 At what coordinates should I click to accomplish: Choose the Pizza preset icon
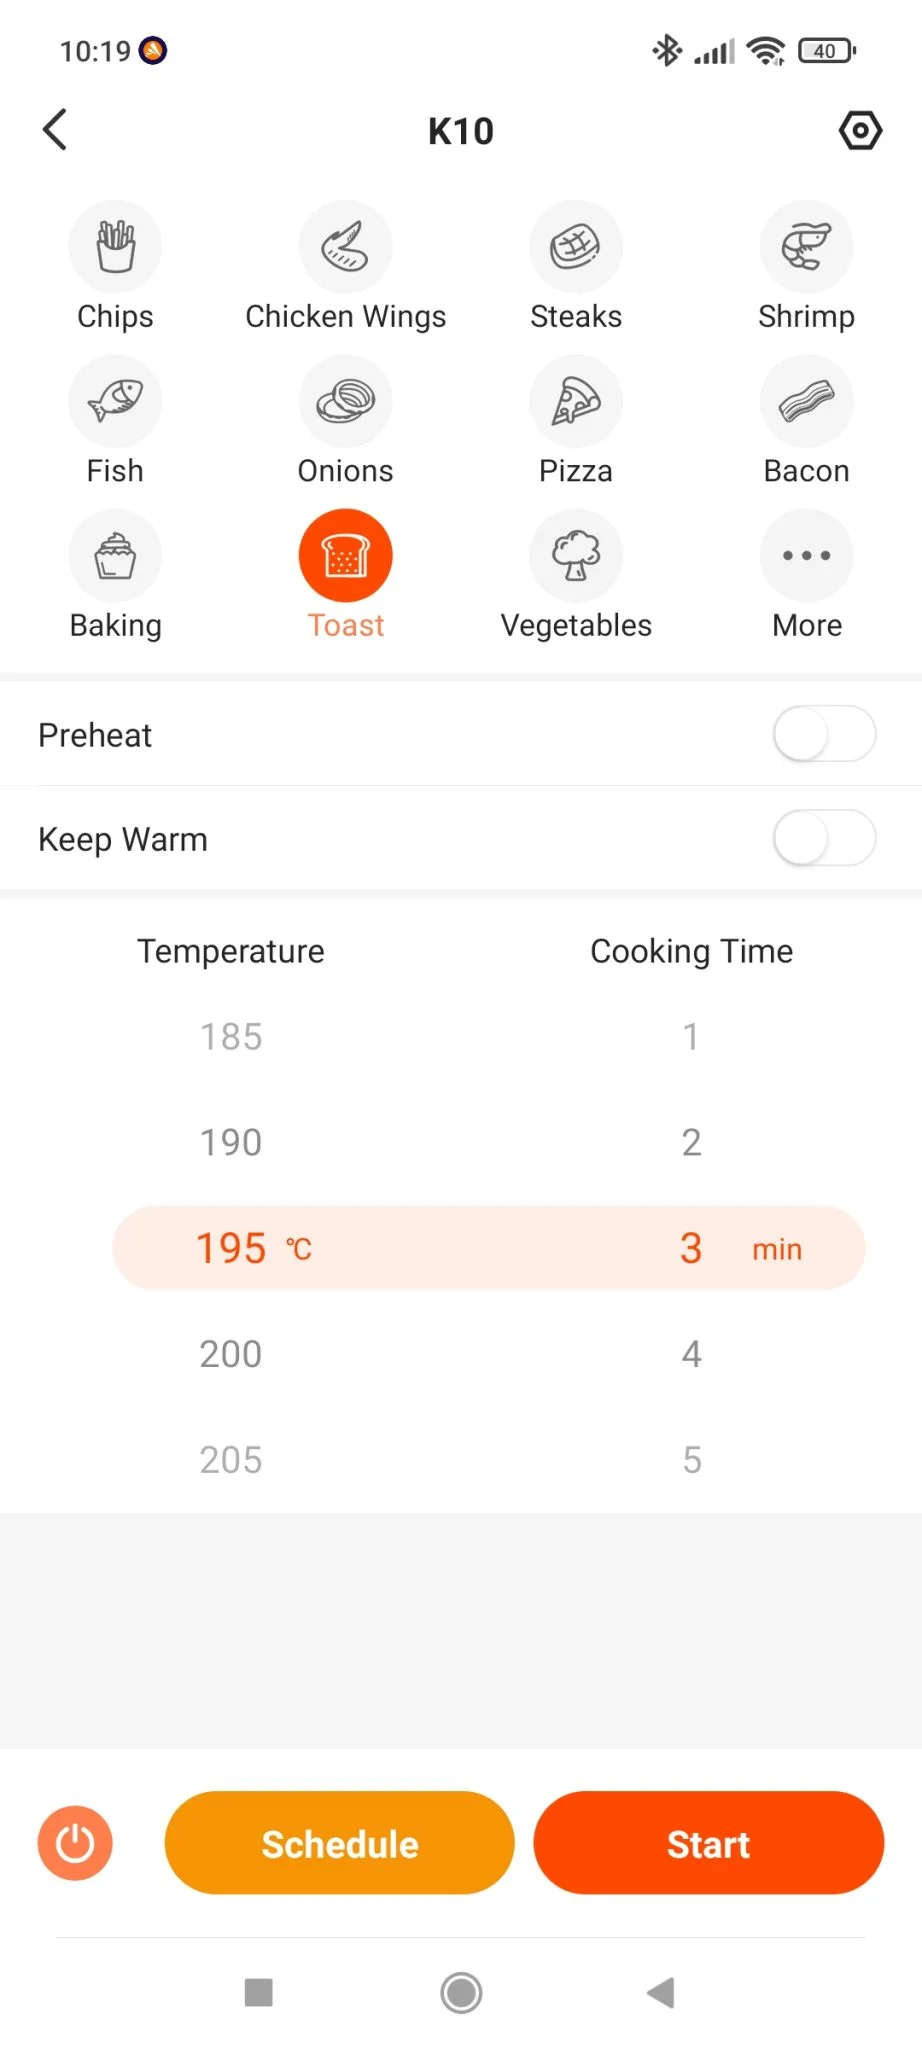pos(576,402)
